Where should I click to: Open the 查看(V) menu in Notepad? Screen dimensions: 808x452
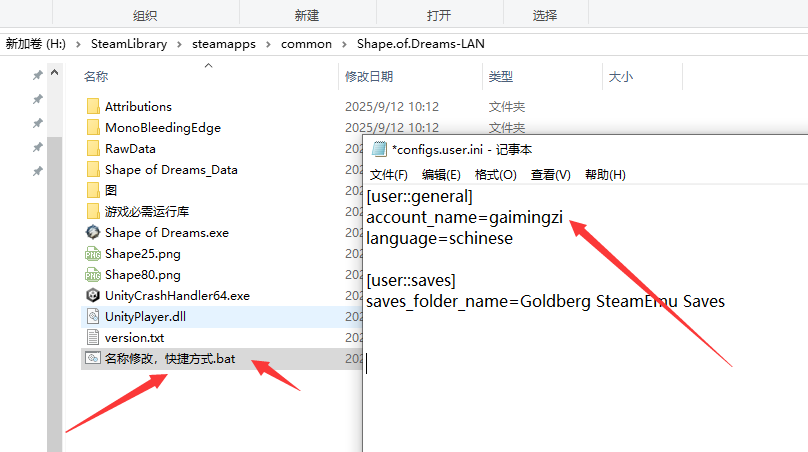(550, 174)
